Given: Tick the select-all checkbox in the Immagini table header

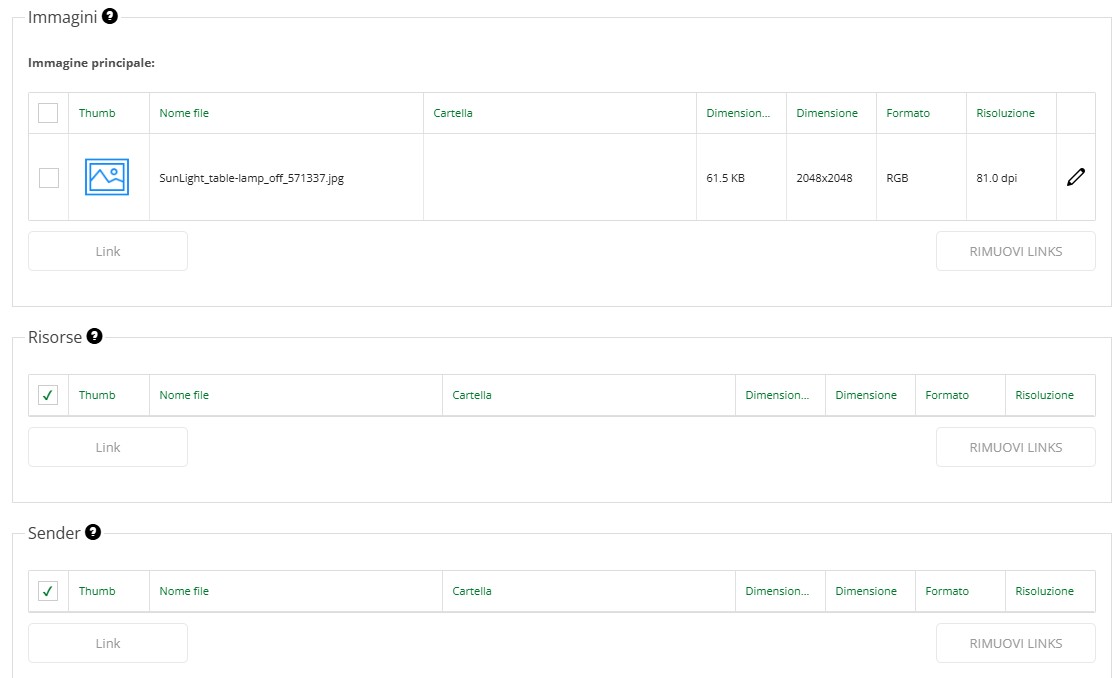Looking at the screenshot, I should (x=48, y=113).
